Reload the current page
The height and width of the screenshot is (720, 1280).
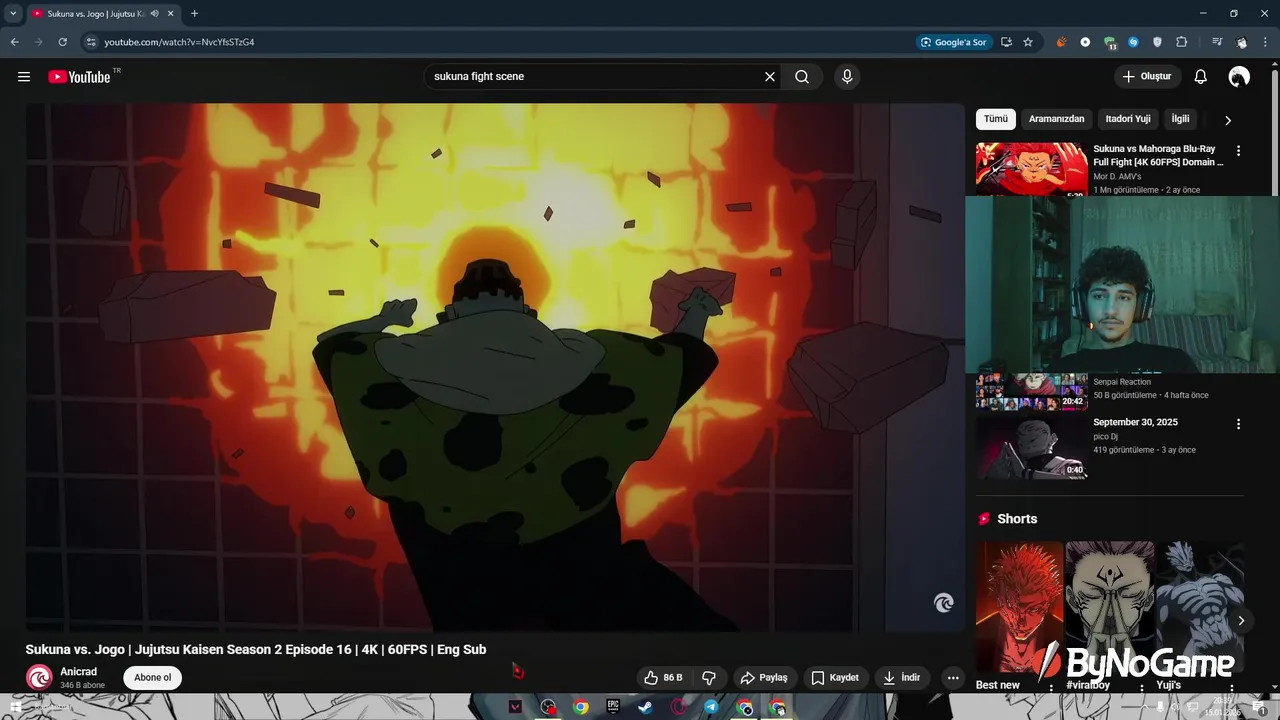(62, 42)
